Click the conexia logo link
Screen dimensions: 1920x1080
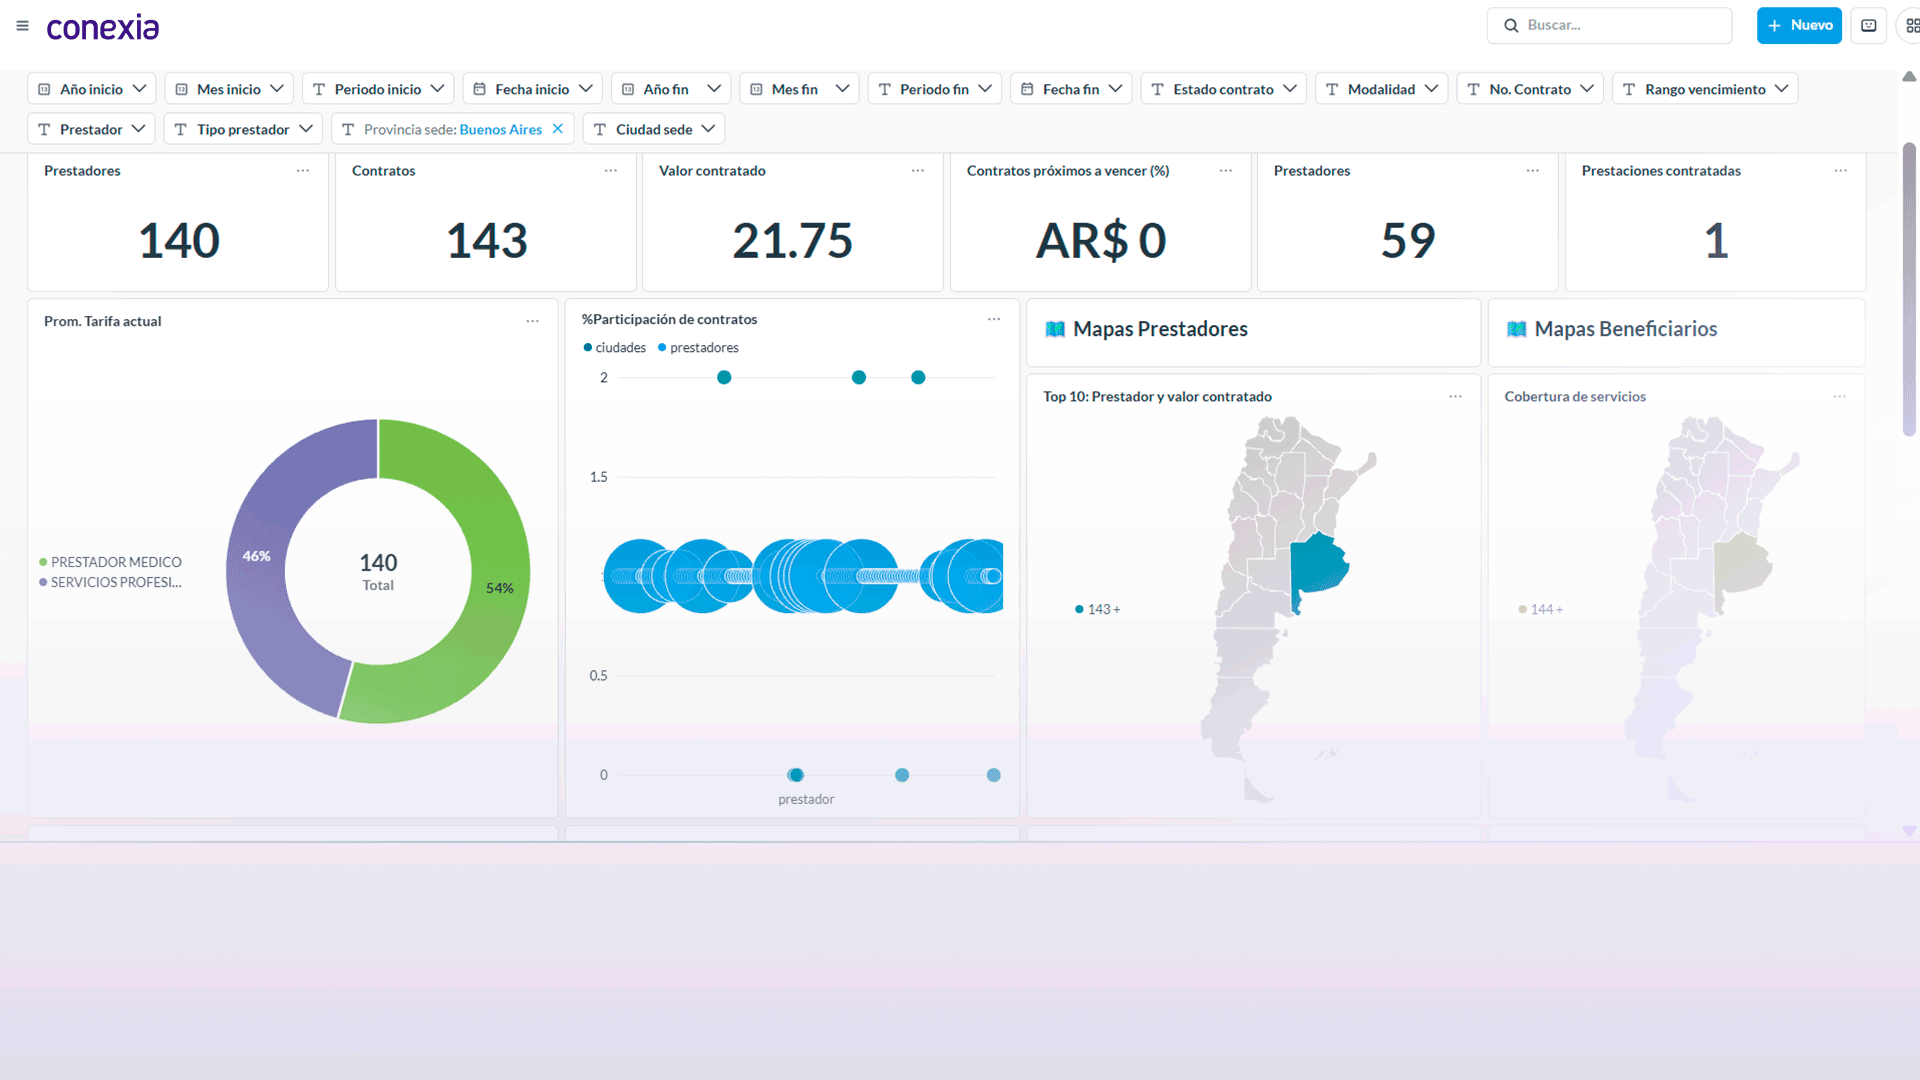103,27
